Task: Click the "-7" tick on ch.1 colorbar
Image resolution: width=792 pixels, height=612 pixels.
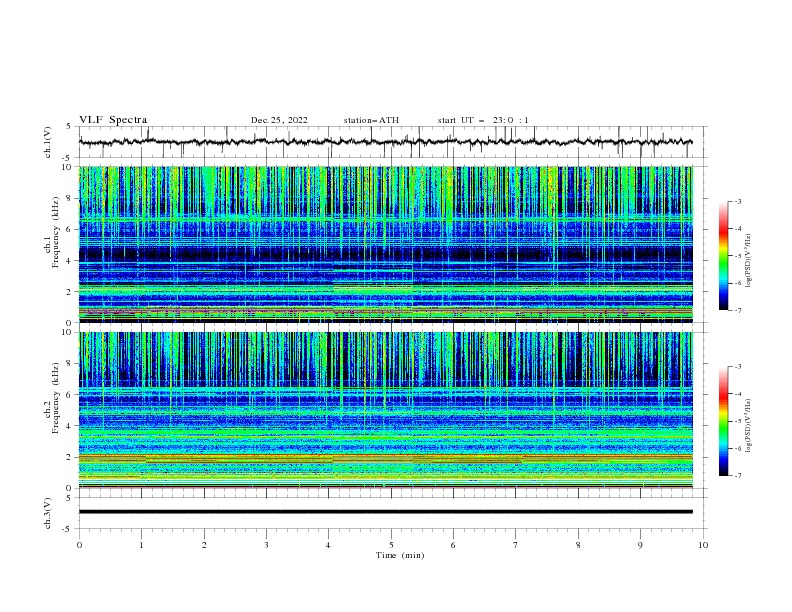Action: 737,310
